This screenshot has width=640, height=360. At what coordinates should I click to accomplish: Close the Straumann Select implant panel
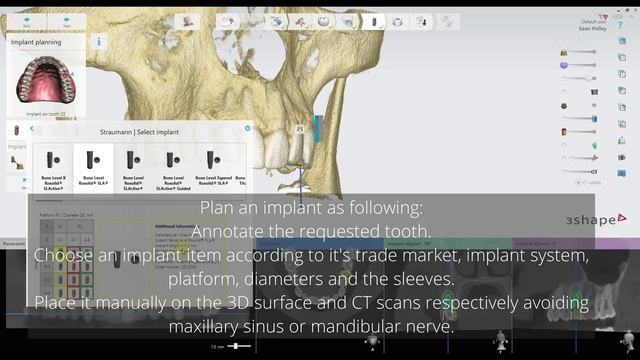247,128
